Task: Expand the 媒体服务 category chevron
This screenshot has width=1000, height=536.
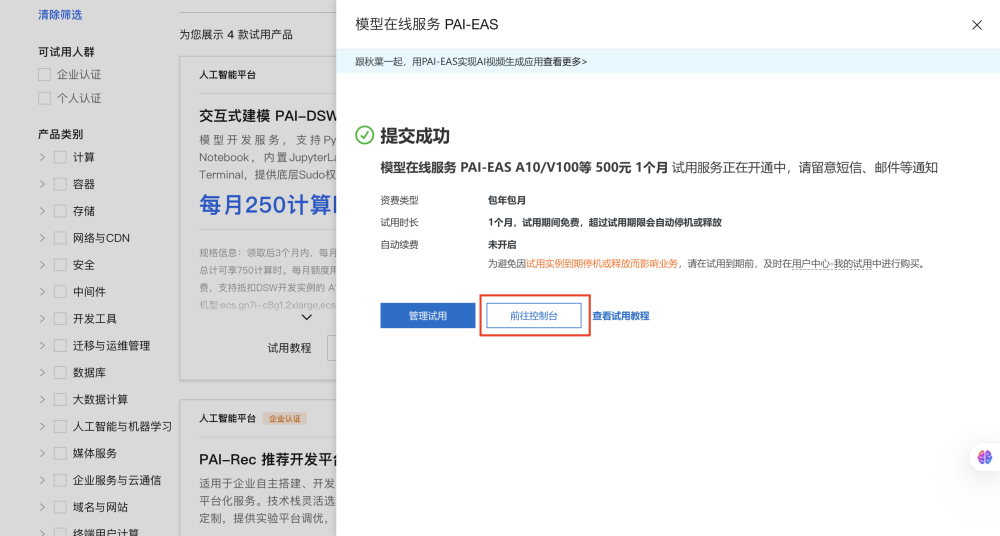Action: [x=42, y=453]
